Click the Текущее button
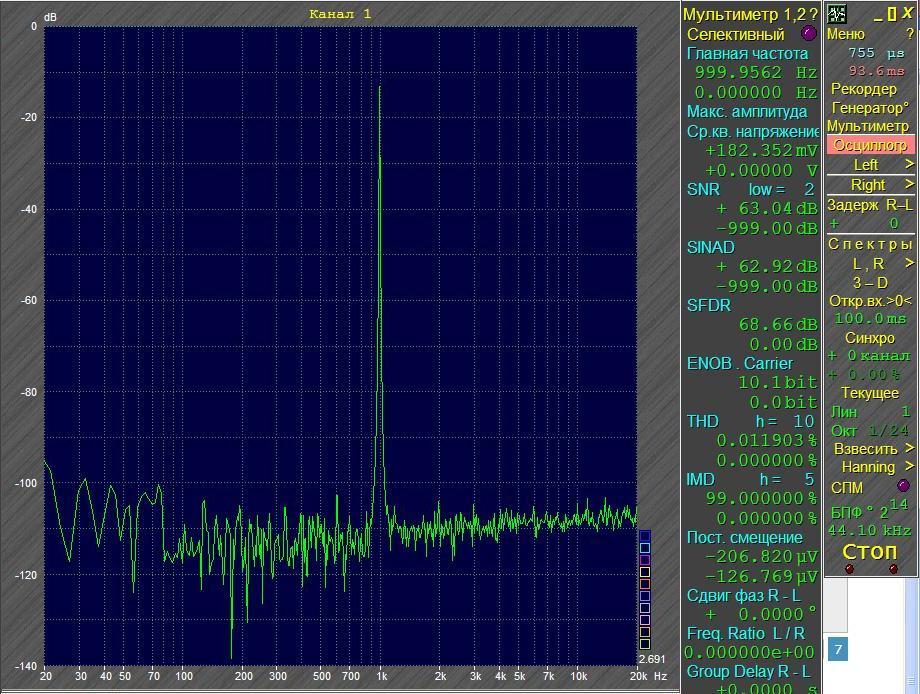 coord(870,393)
